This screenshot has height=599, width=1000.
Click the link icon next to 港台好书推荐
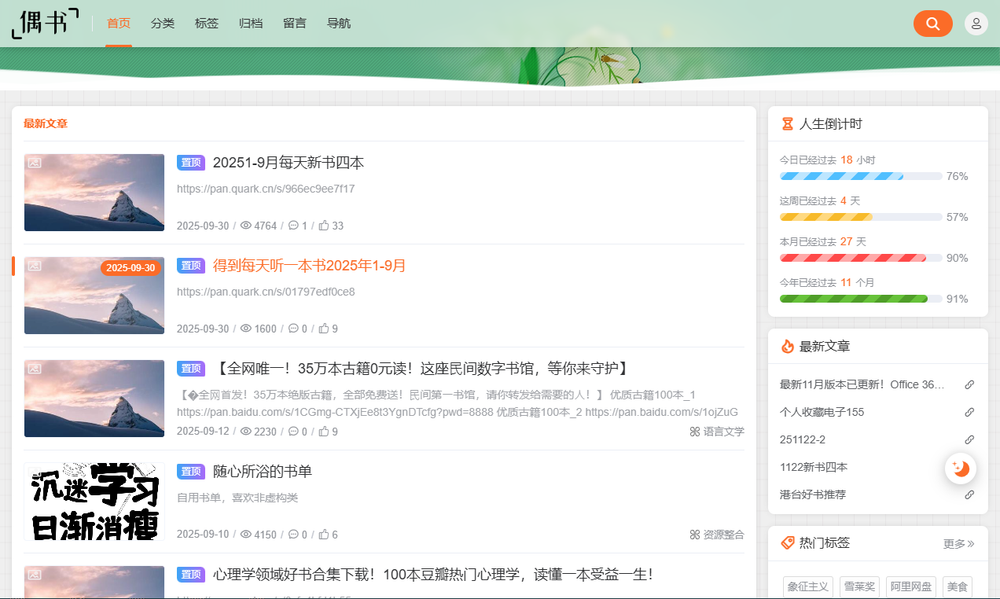pos(969,493)
